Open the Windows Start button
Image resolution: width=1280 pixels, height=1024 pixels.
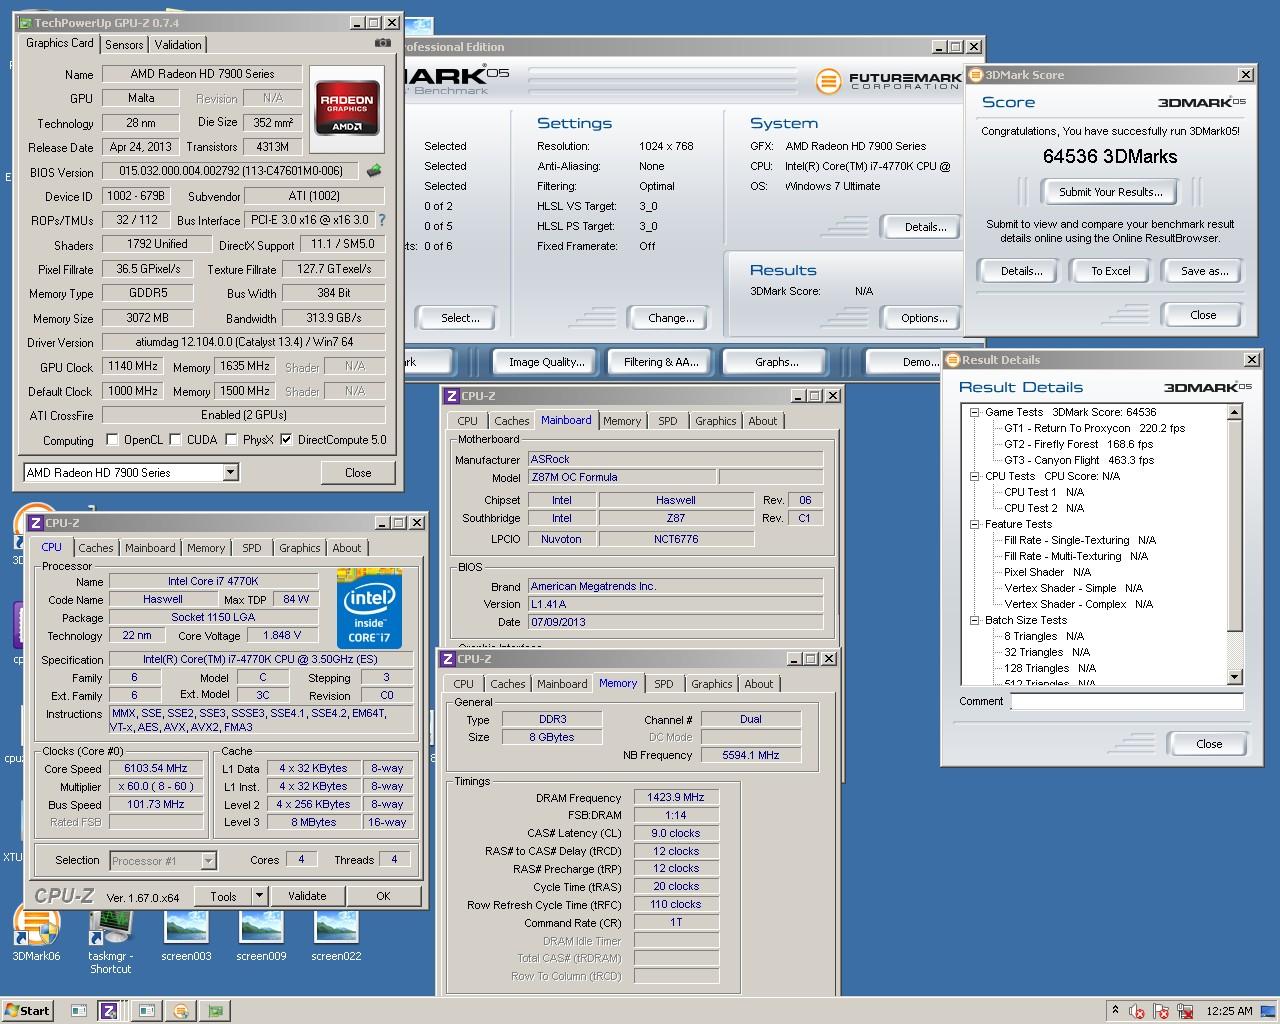pos(28,1011)
